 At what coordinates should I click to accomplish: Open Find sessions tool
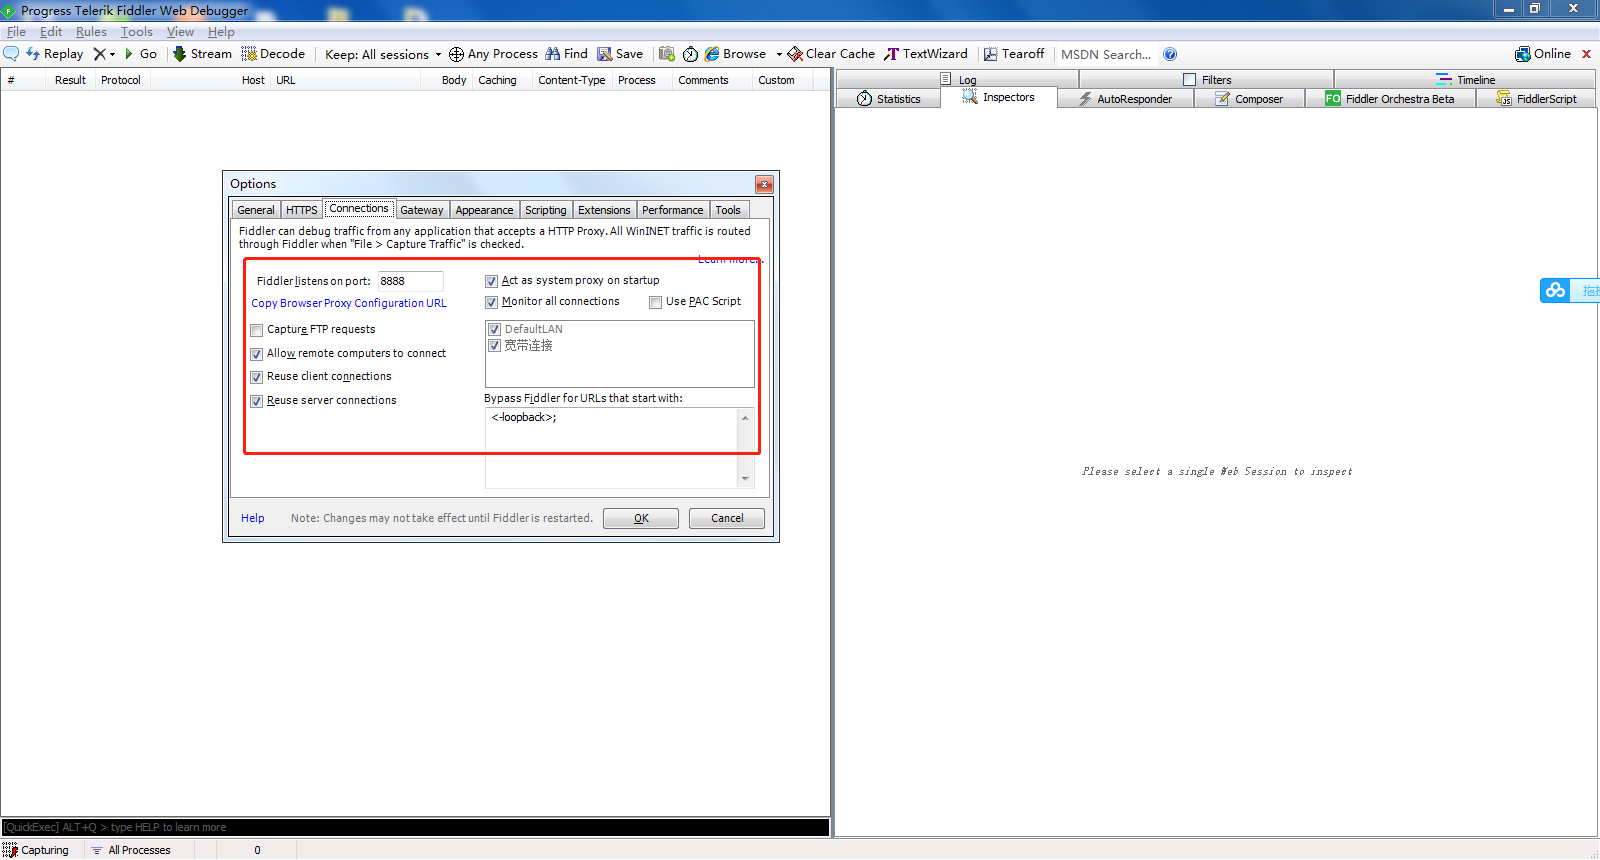click(567, 54)
